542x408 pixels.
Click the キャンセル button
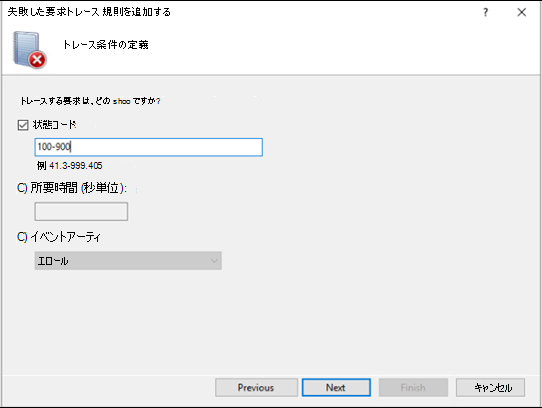(490, 388)
